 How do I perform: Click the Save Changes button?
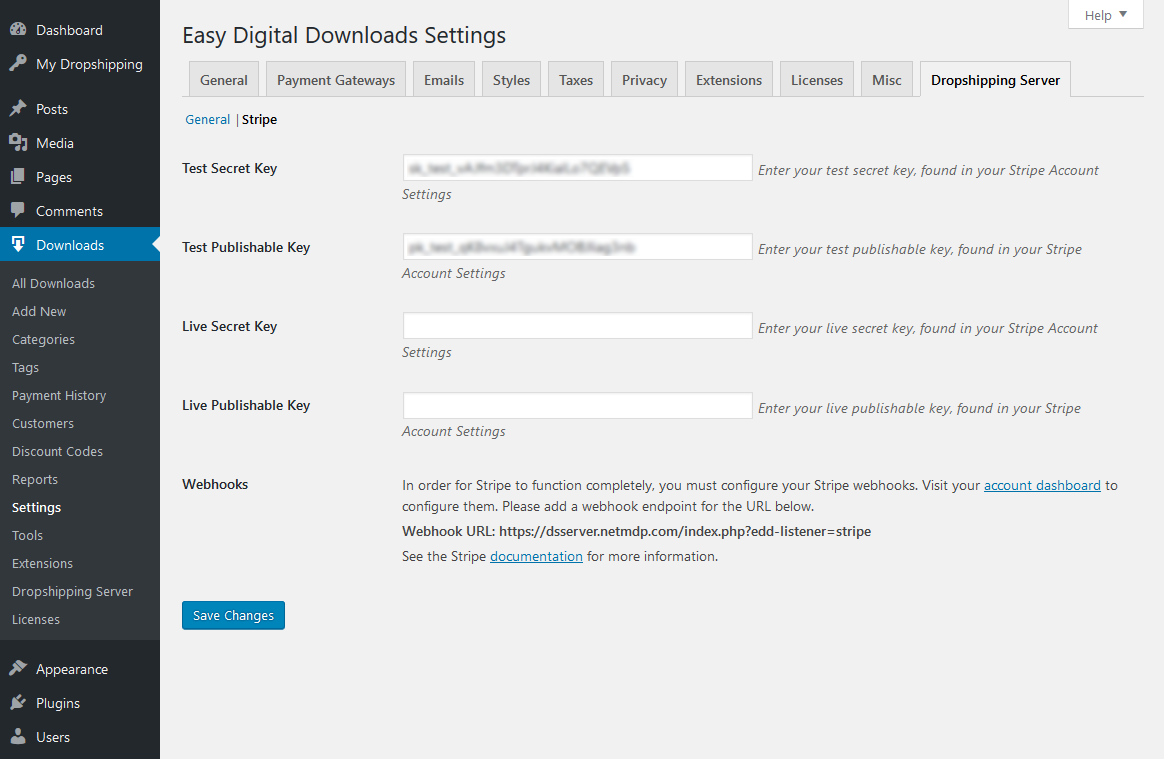pos(233,615)
